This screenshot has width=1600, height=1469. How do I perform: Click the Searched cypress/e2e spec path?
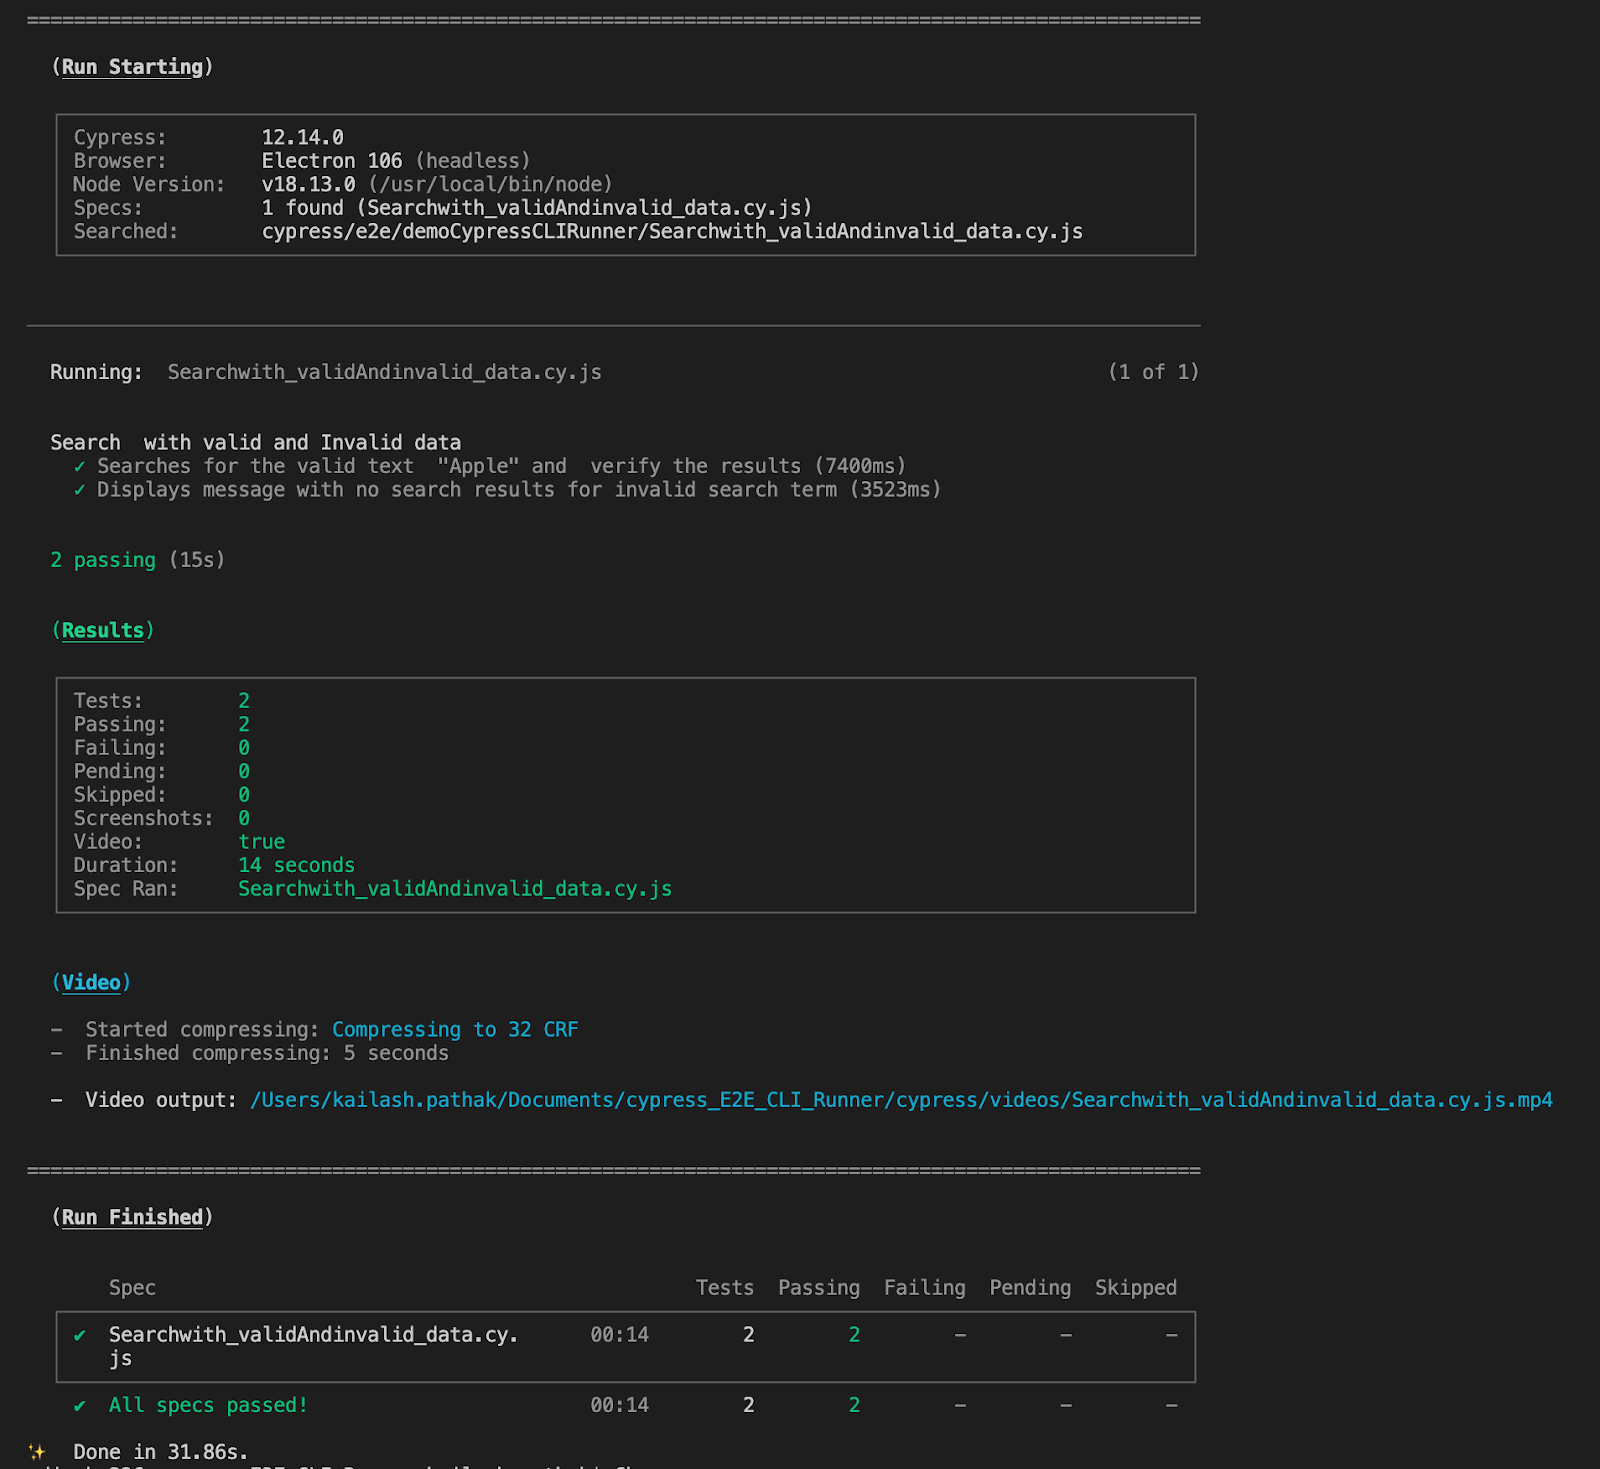click(x=671, y=232)
